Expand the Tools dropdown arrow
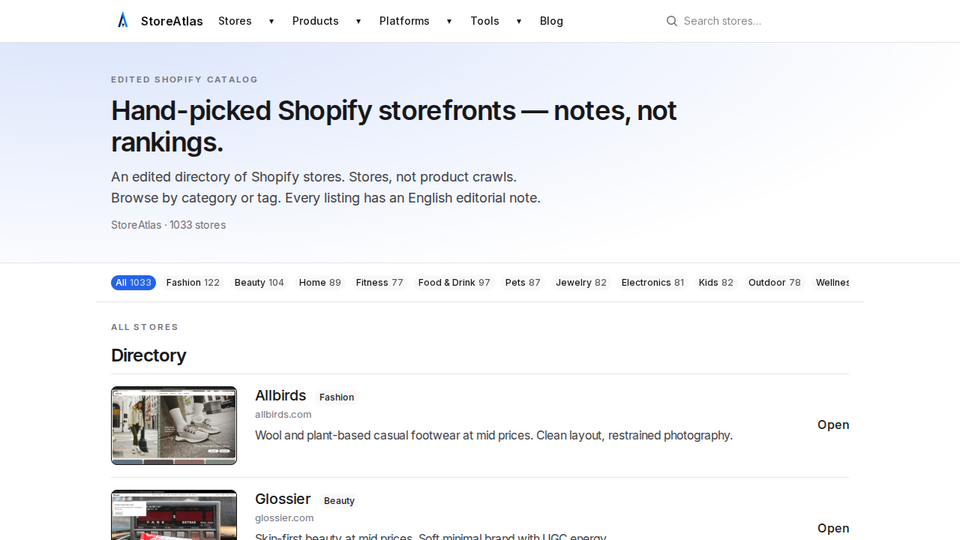 [x=519, y=21]
